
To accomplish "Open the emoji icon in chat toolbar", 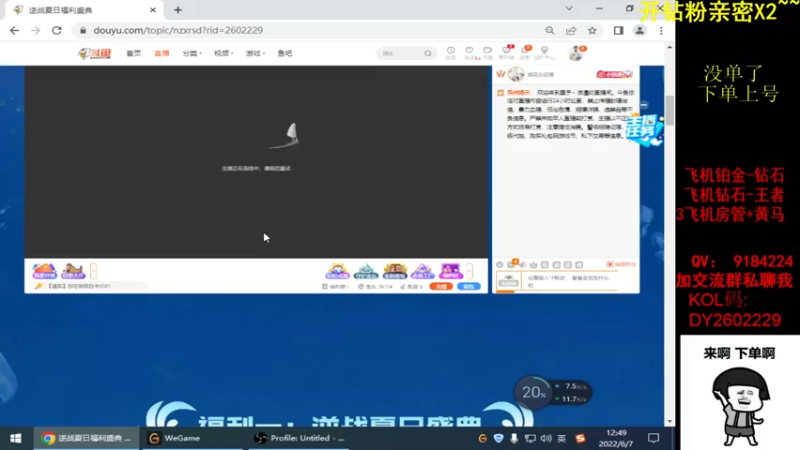I will (499, 265).
